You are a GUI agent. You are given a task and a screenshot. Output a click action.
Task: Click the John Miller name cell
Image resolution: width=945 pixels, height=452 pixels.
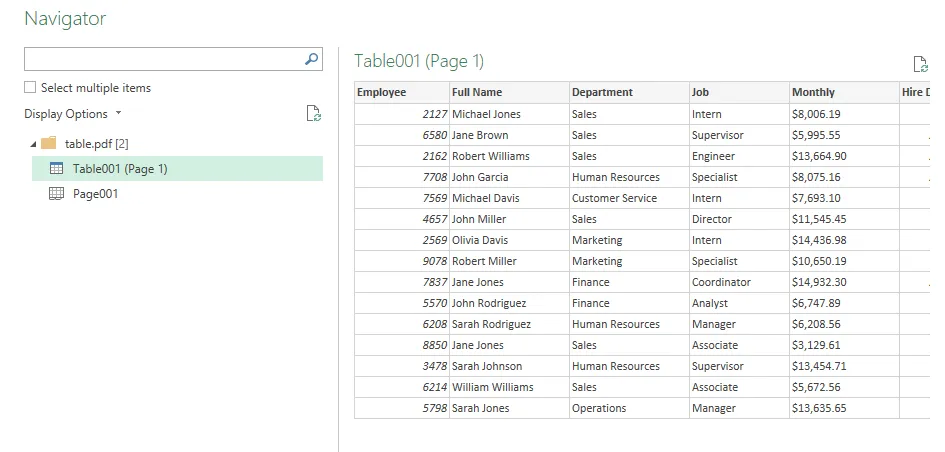click(509, 219)
